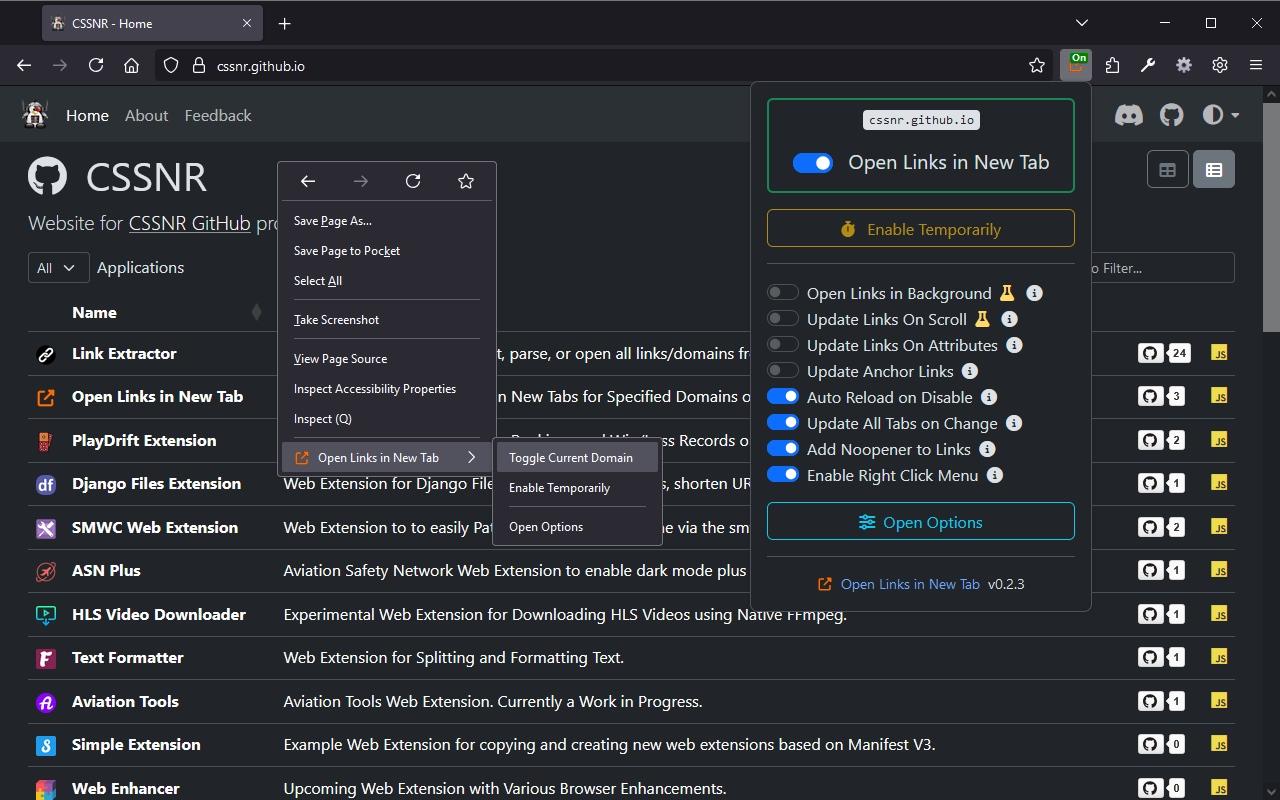Choose Inspect Accessibility Properties menu entry
This screenshot has width=1280, height=800.
[375, 389]
